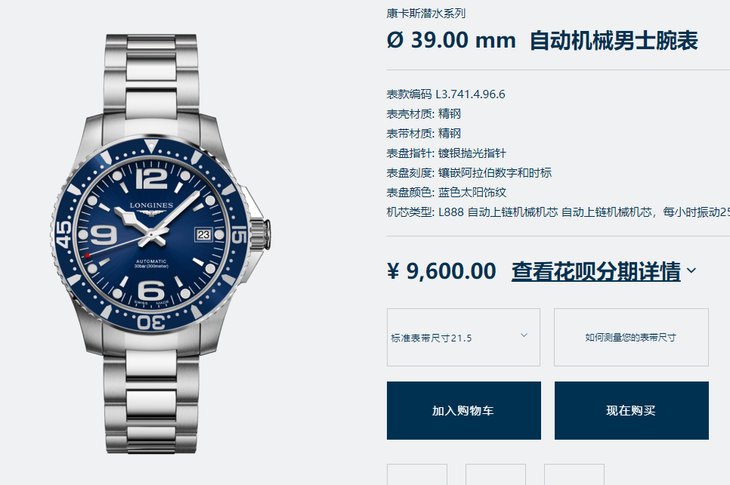This screenshot has width=730, height=485.
Task: Open the 标准表带尺寸21.5 dropdown
Action: pos(463,337)
